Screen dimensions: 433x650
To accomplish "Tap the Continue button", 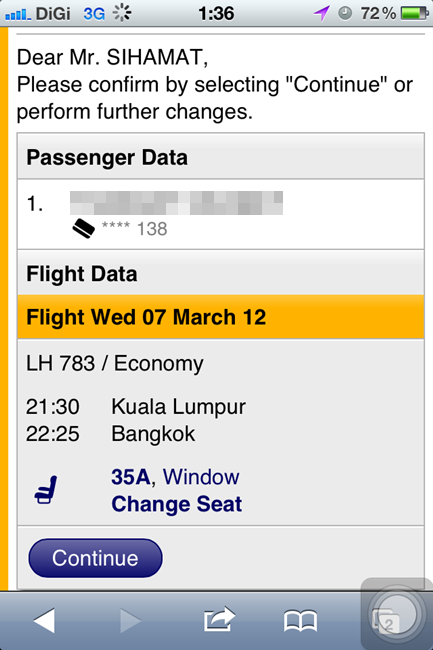I will [95, 558].
